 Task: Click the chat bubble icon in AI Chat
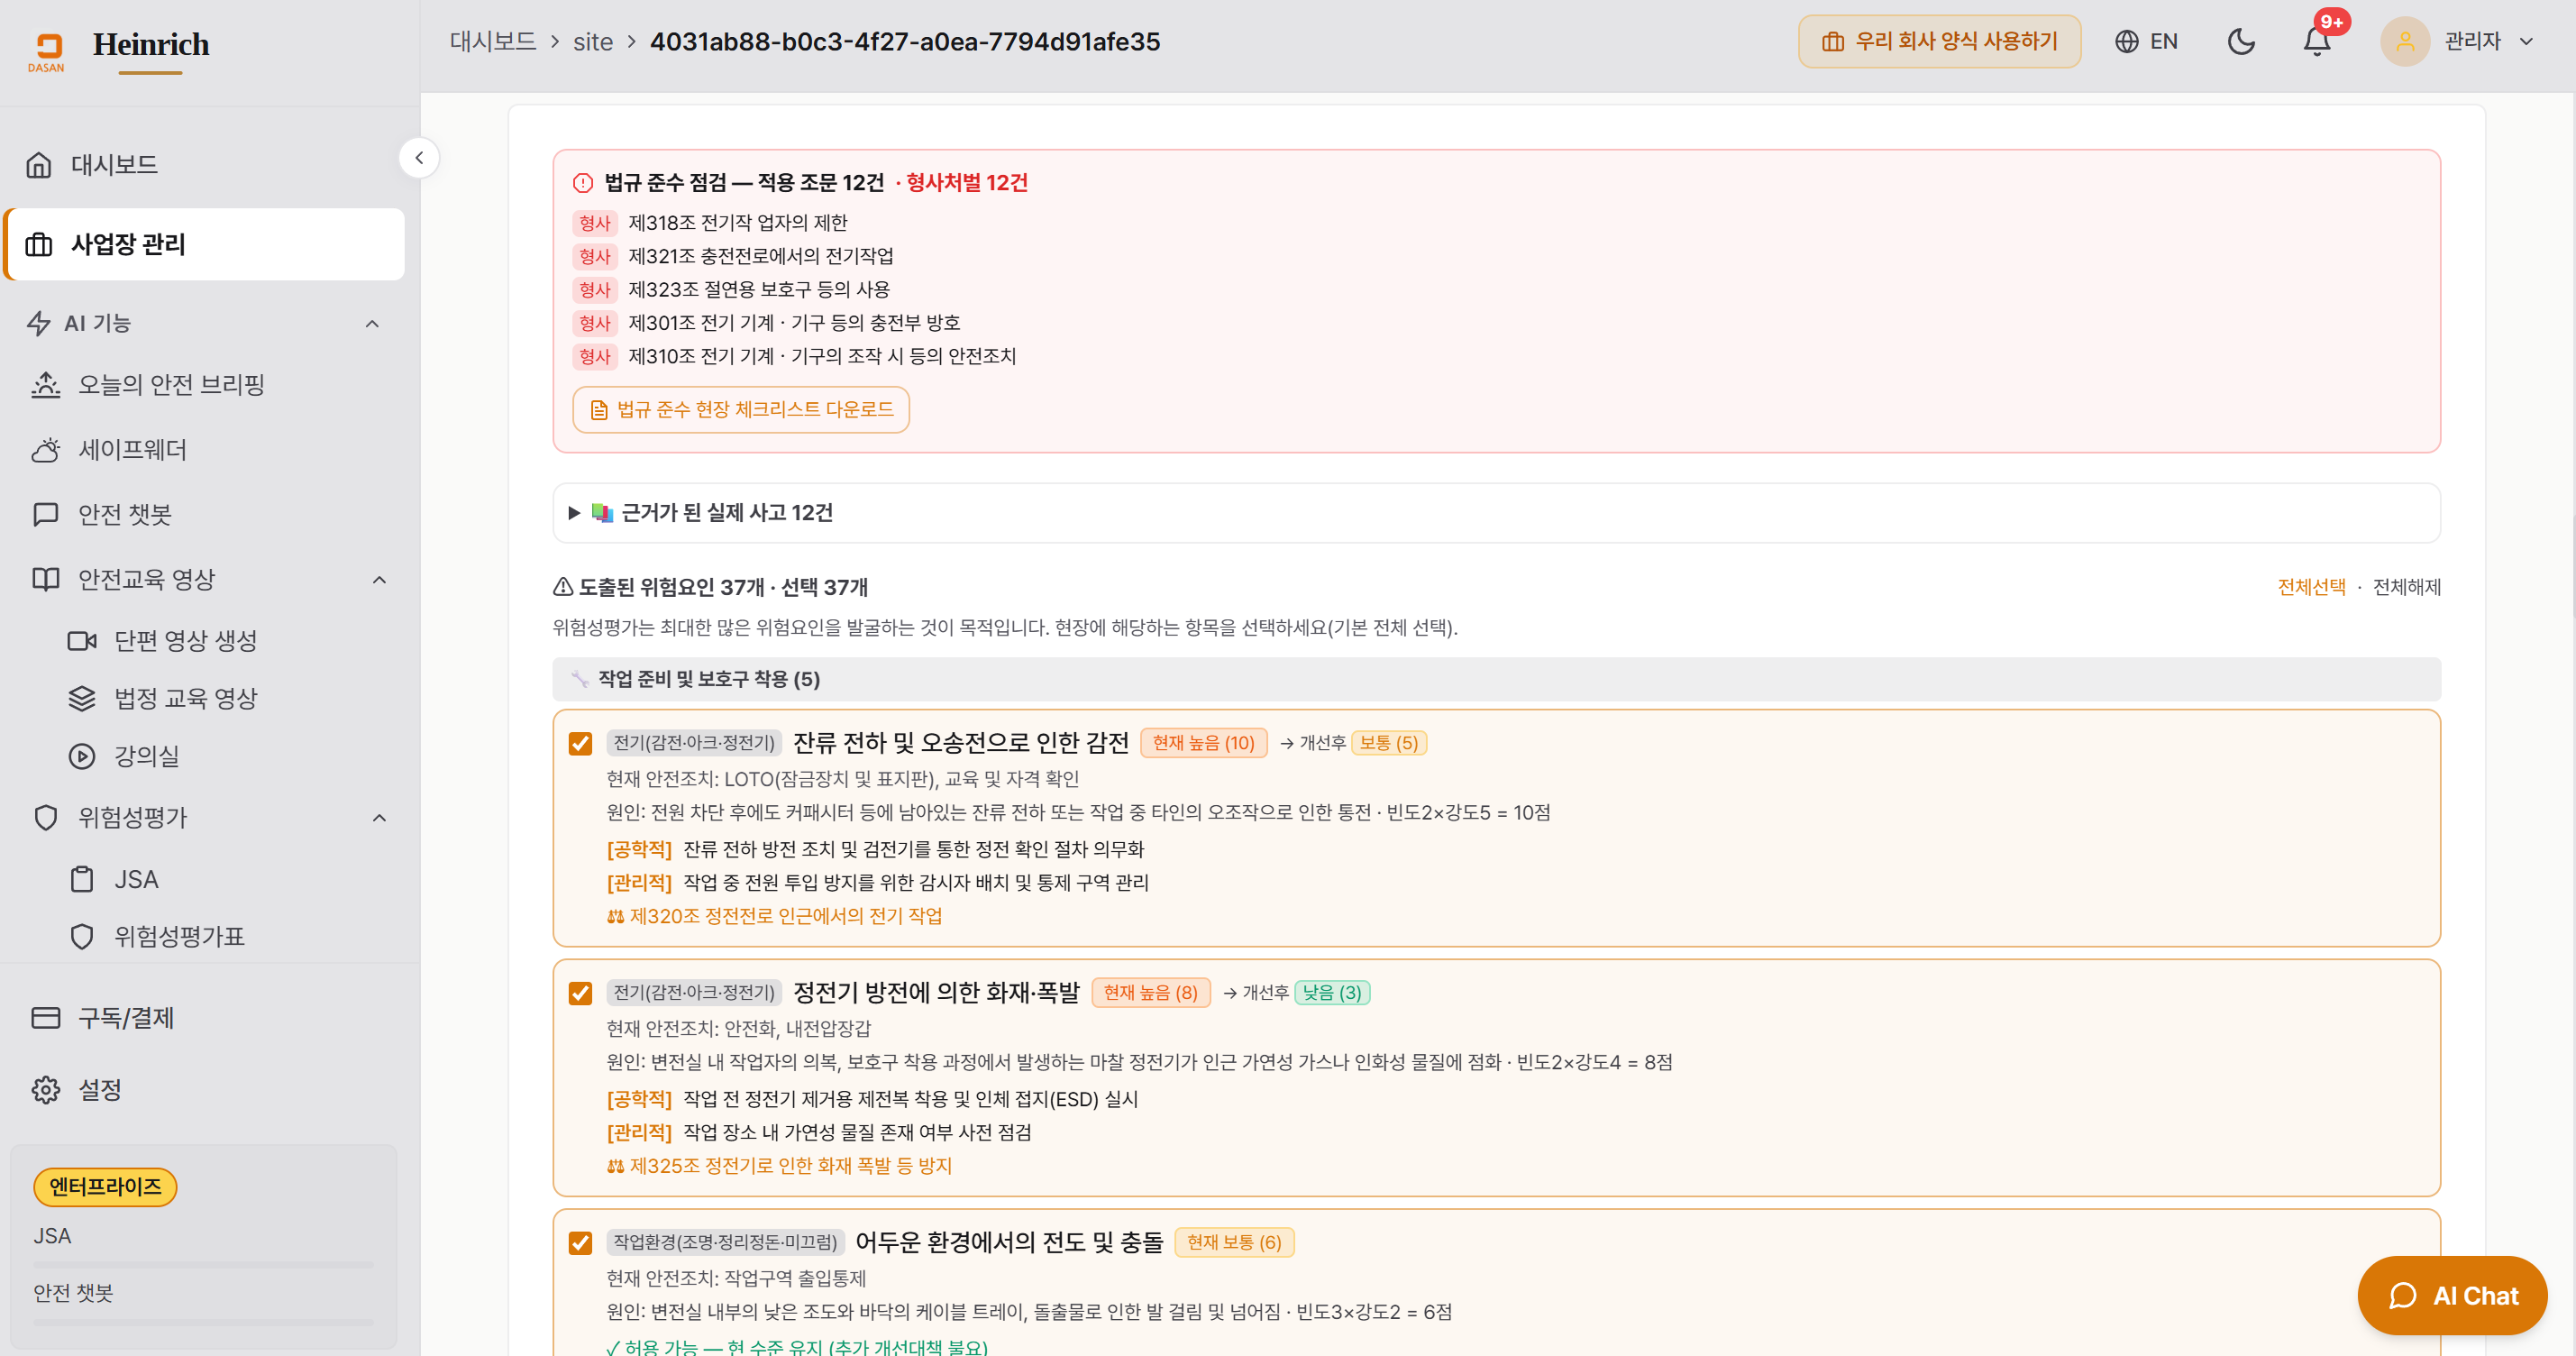2403,1296
